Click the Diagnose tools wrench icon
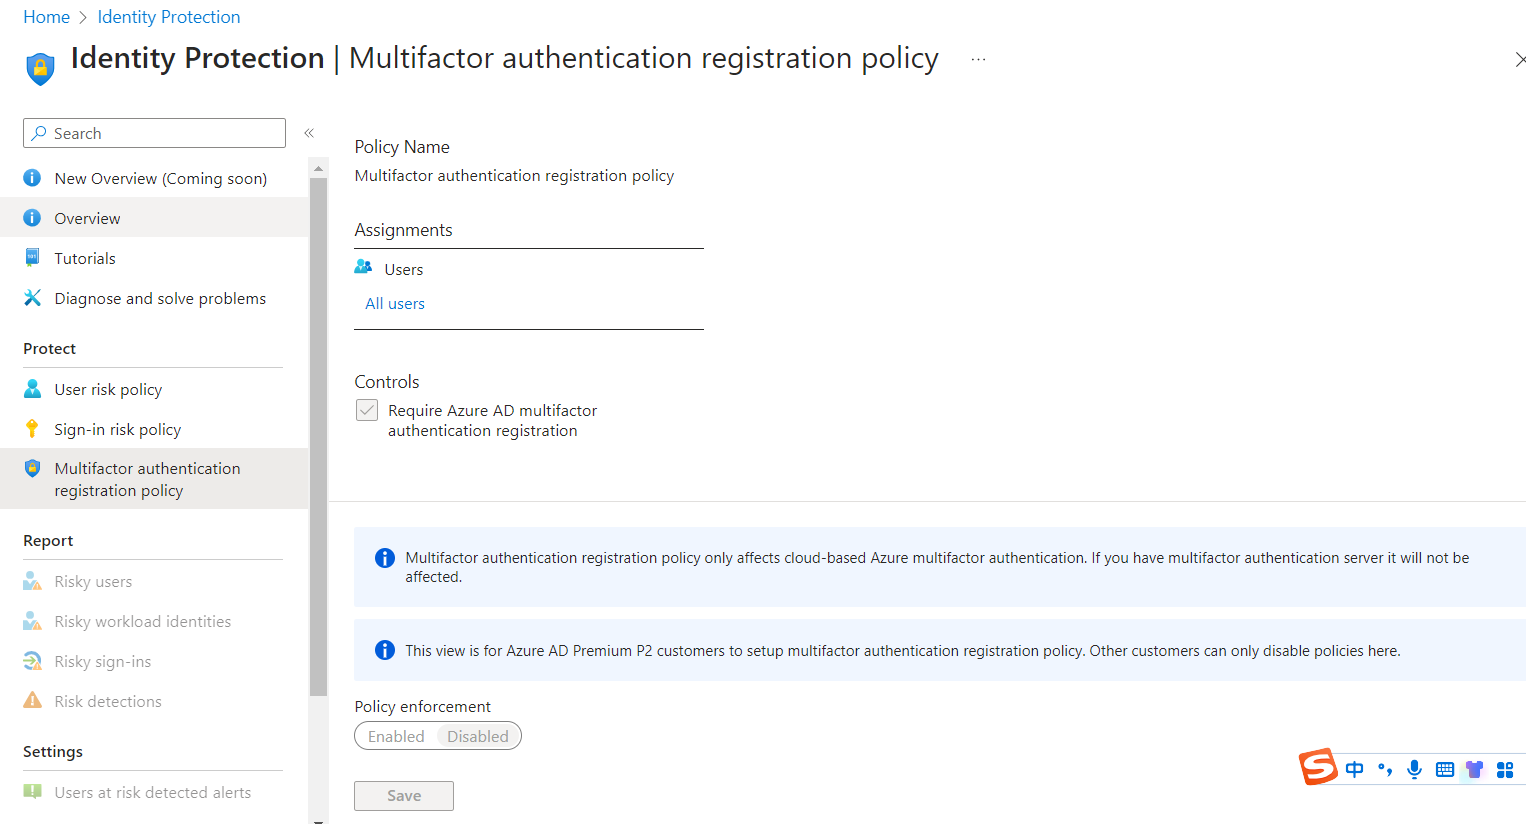This screenshot has height=824, width=1526. [32, 298]
